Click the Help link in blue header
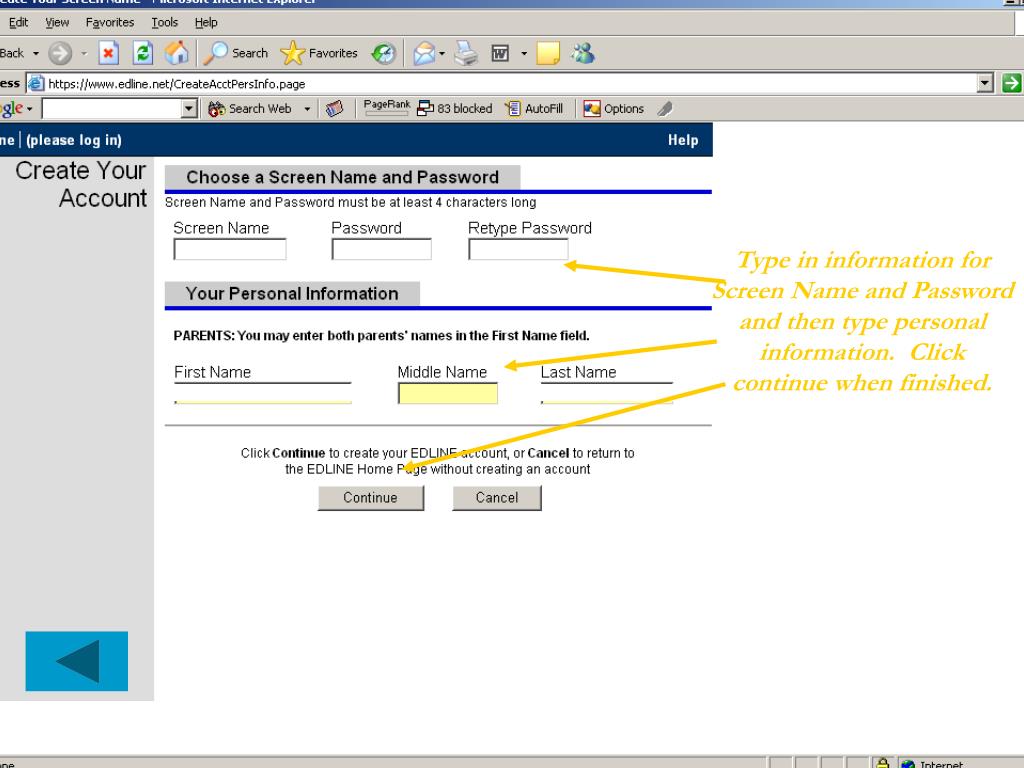Viewport: 1024px width, 768px height. 683,140
